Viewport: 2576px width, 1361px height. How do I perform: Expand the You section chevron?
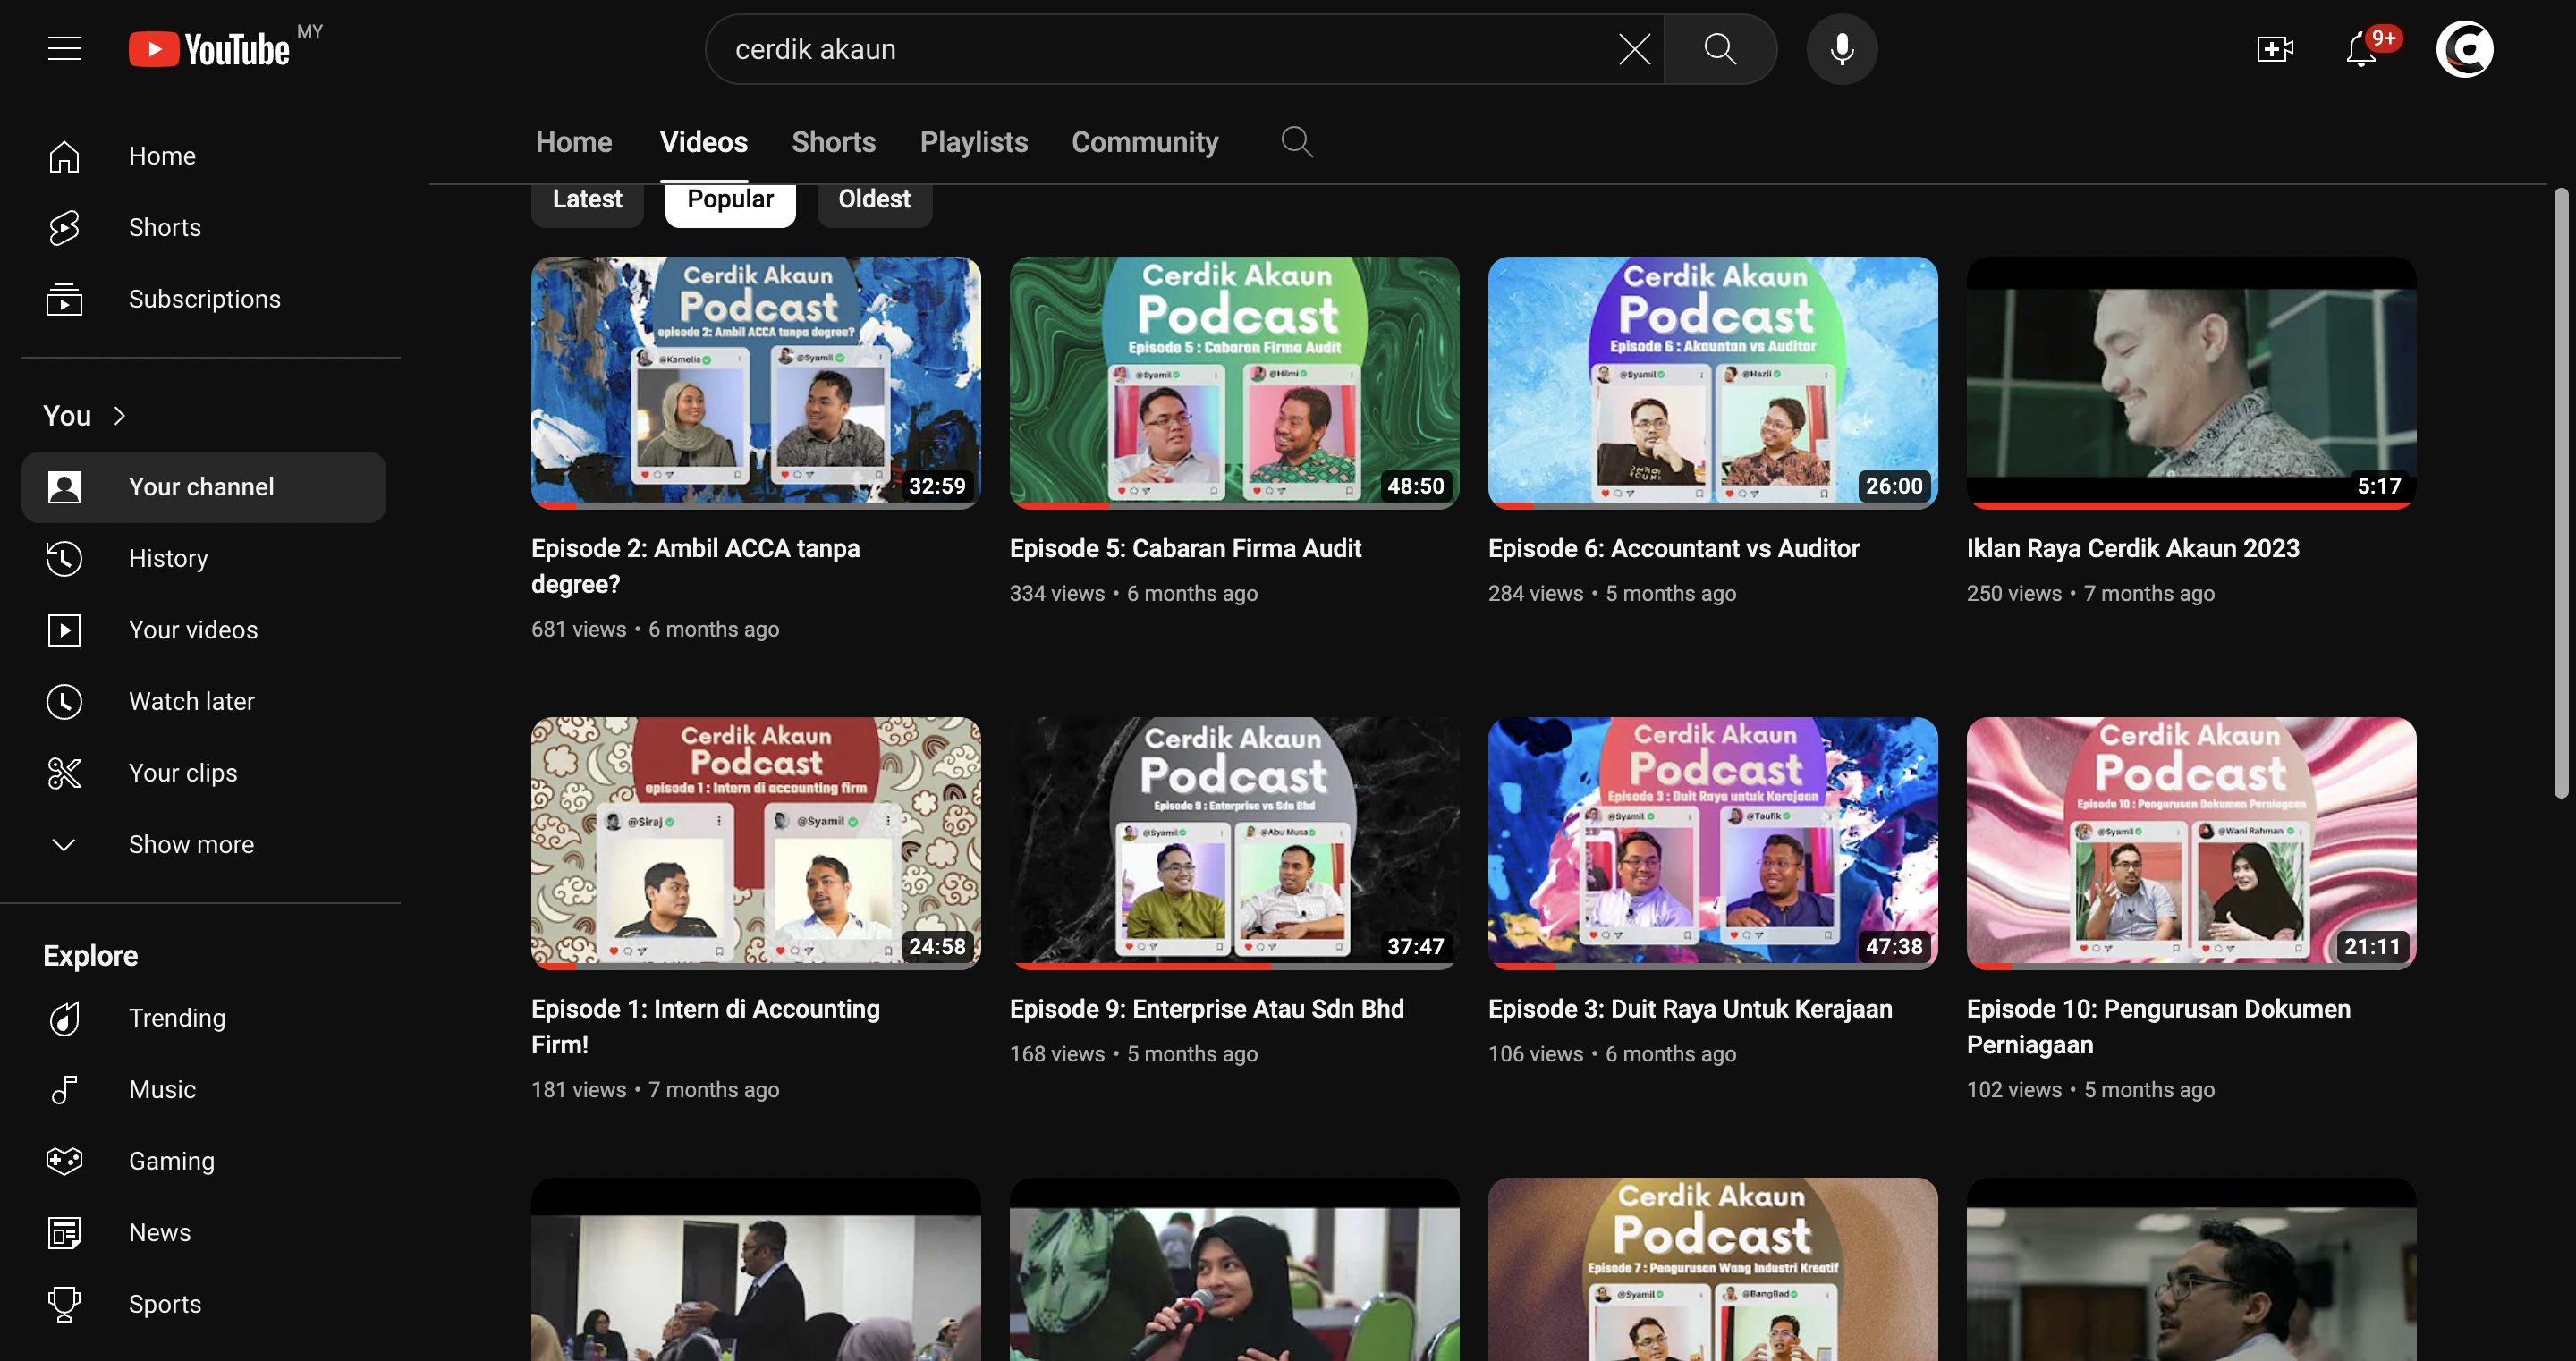pyautogui.click(x=120, y=415)
